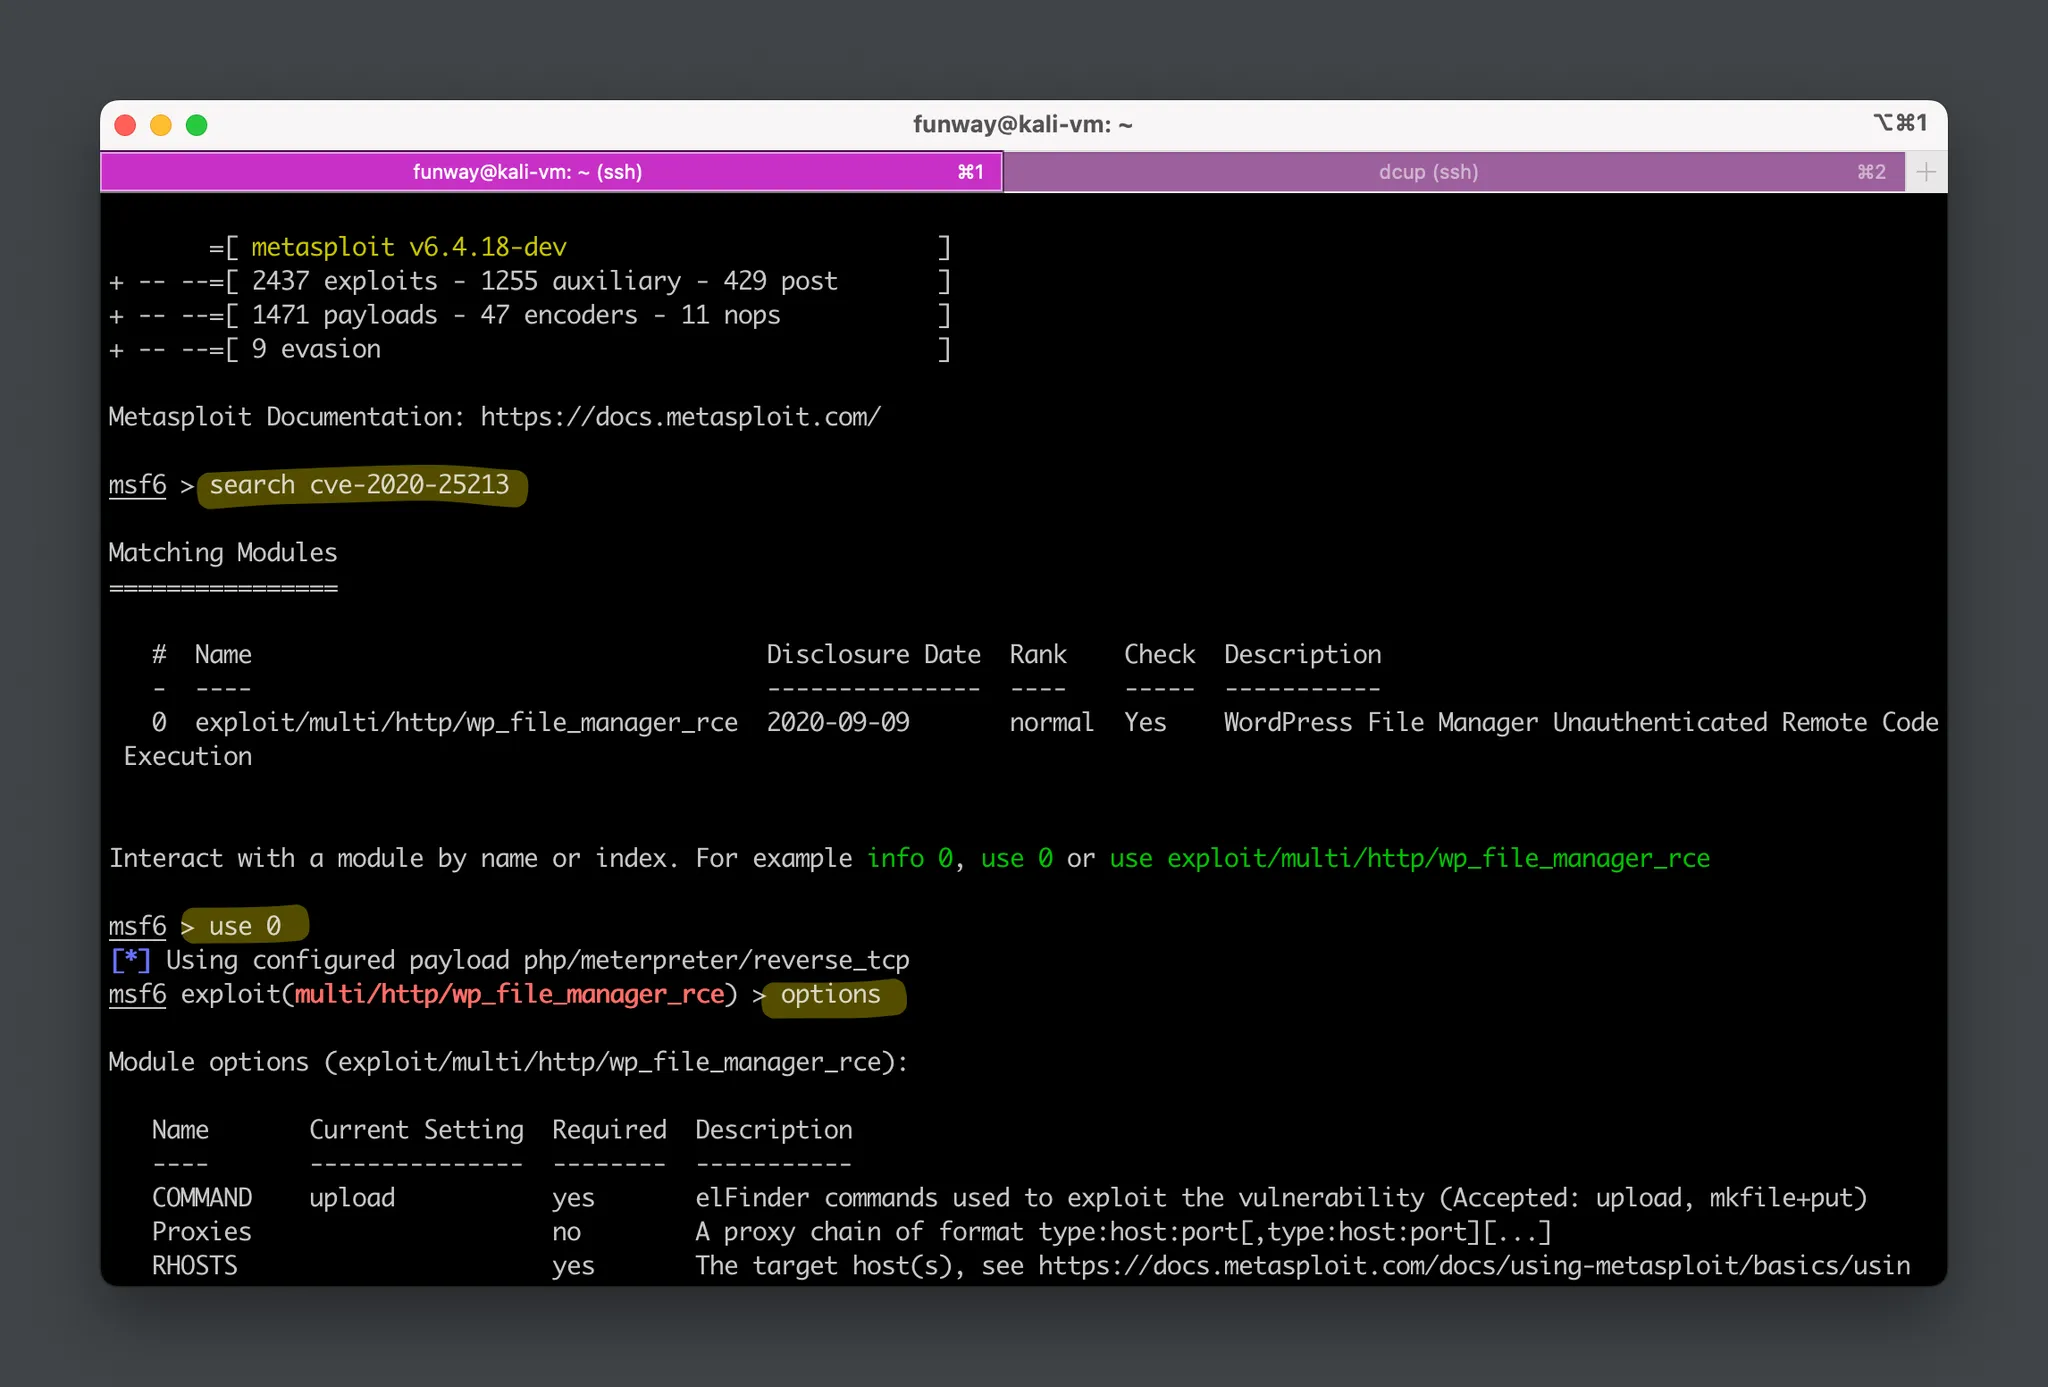Click the blue [*] status indicator
The height and width of the screenshot is (1387, 2048).
pyautogui.click(x=130, y=961)
